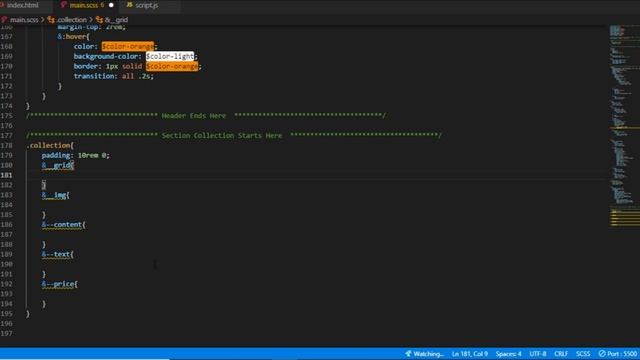Viewport: 640px width, 360px height.
Task: Select SCSS language mode
Action: tap(583, 354)
